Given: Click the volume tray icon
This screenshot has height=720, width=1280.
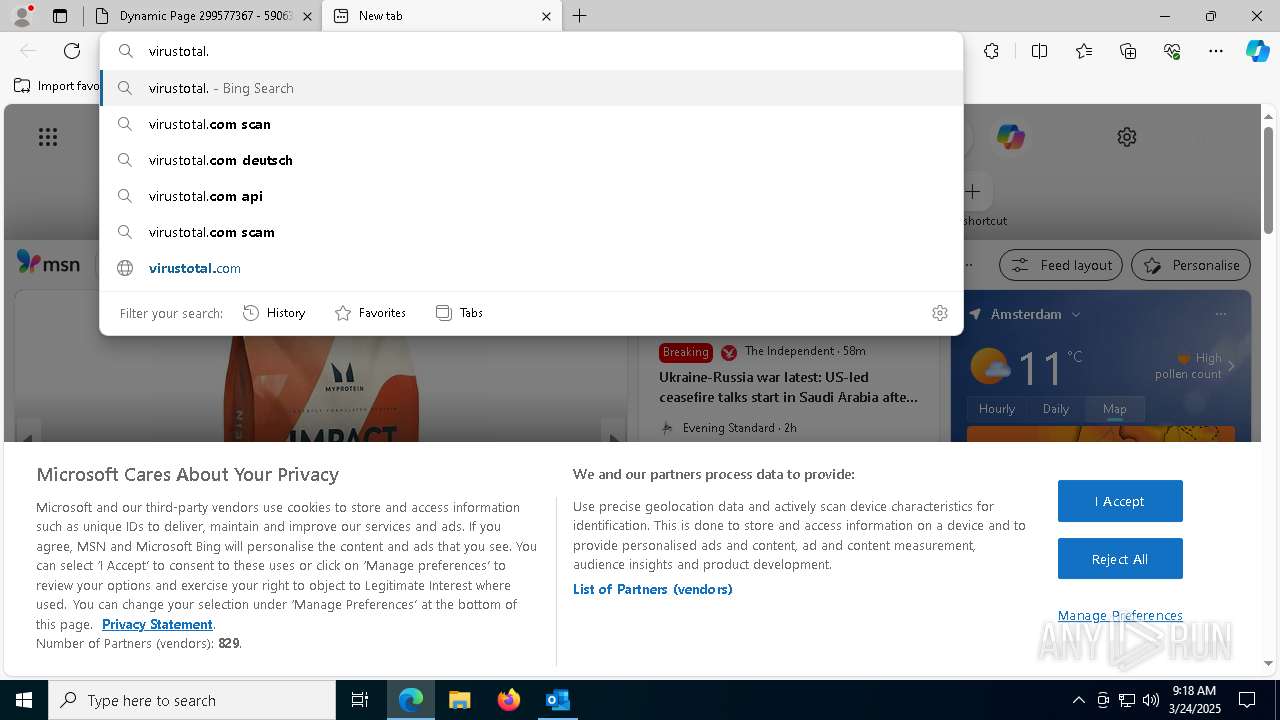Looking at the screenshot, I should pyautogui.click(x=1150, y=700).
